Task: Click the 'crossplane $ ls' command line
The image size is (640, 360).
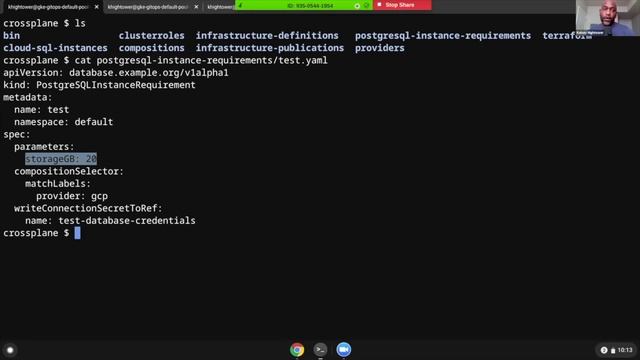Action: [x=44, y=23]
